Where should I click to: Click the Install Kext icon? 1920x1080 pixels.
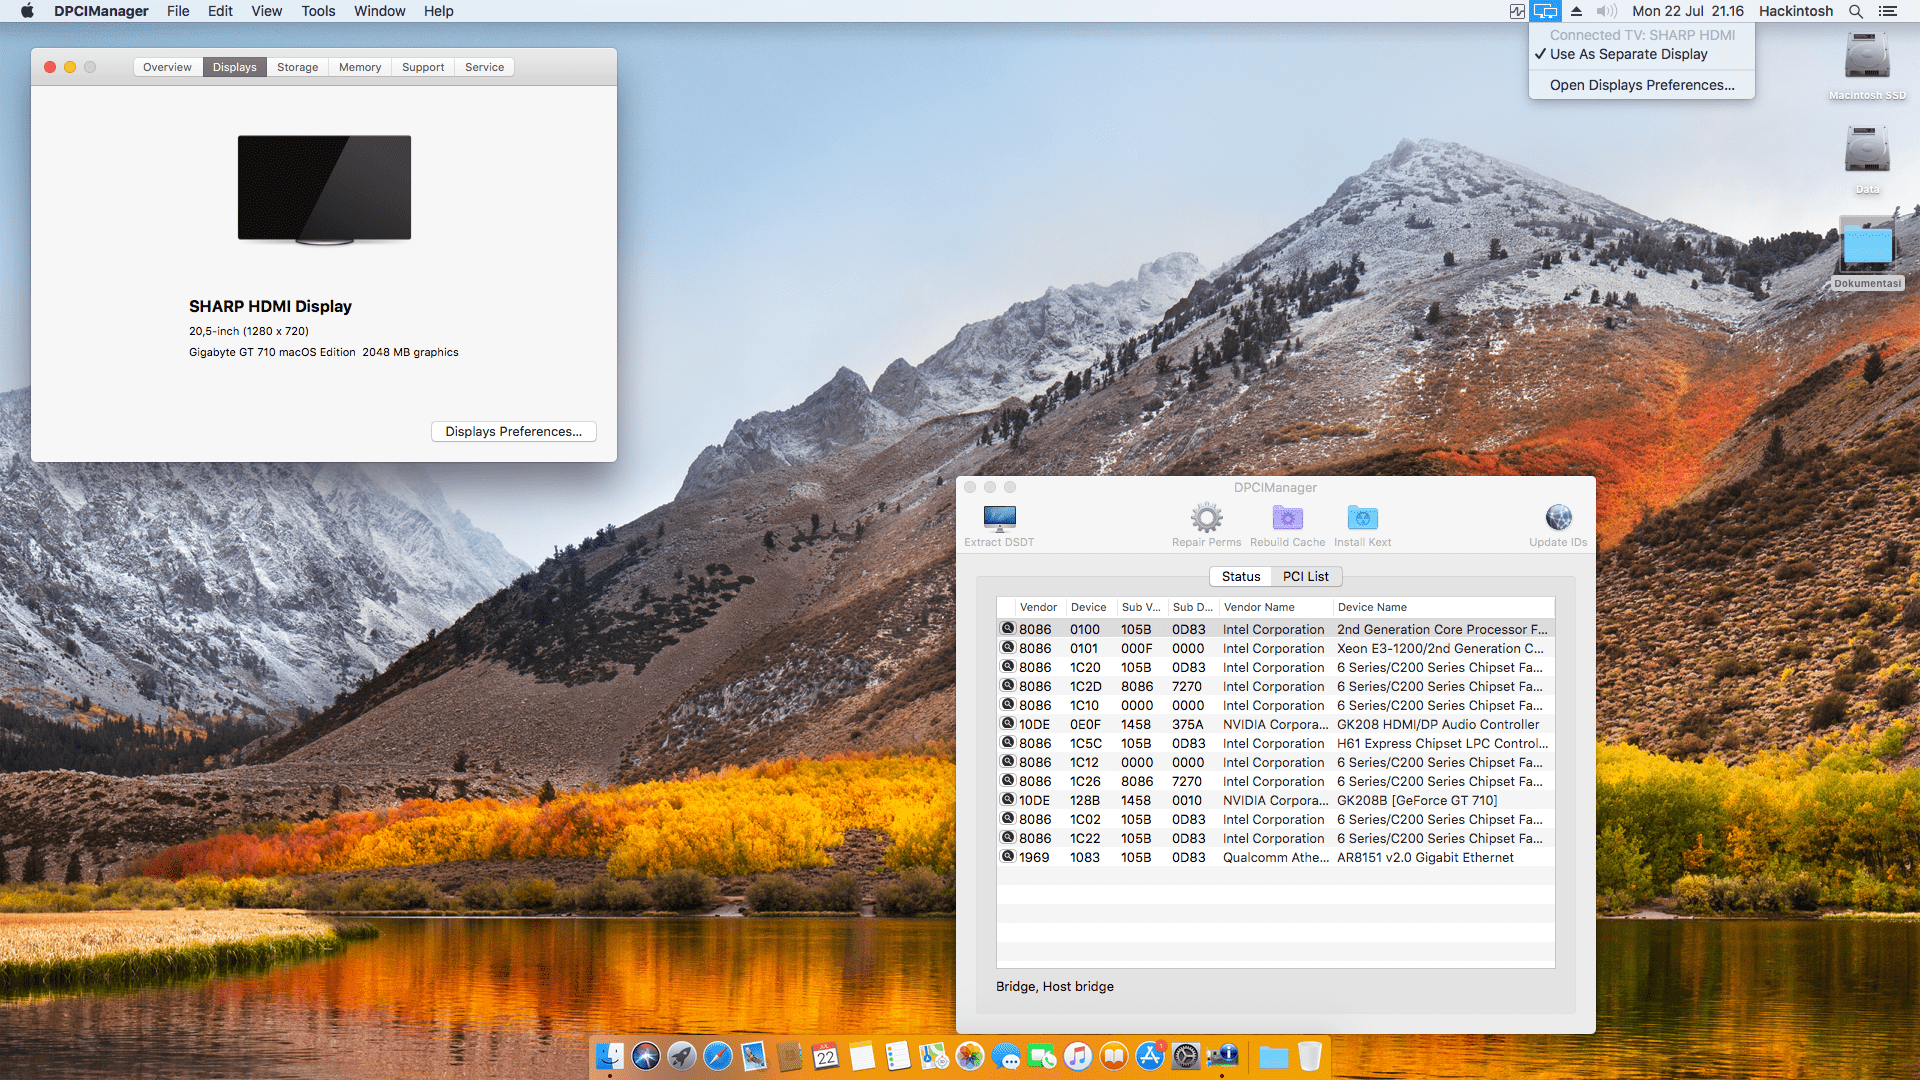click(x=1362, y=518)
